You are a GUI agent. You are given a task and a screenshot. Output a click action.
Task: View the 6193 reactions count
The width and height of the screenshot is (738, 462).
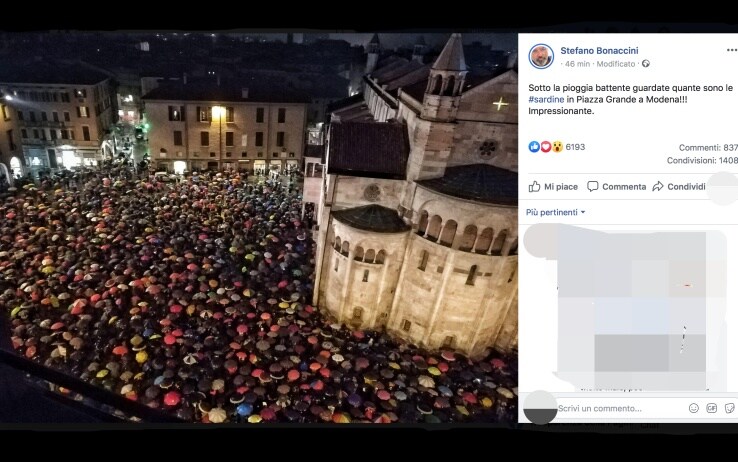(x=575, y=147)
